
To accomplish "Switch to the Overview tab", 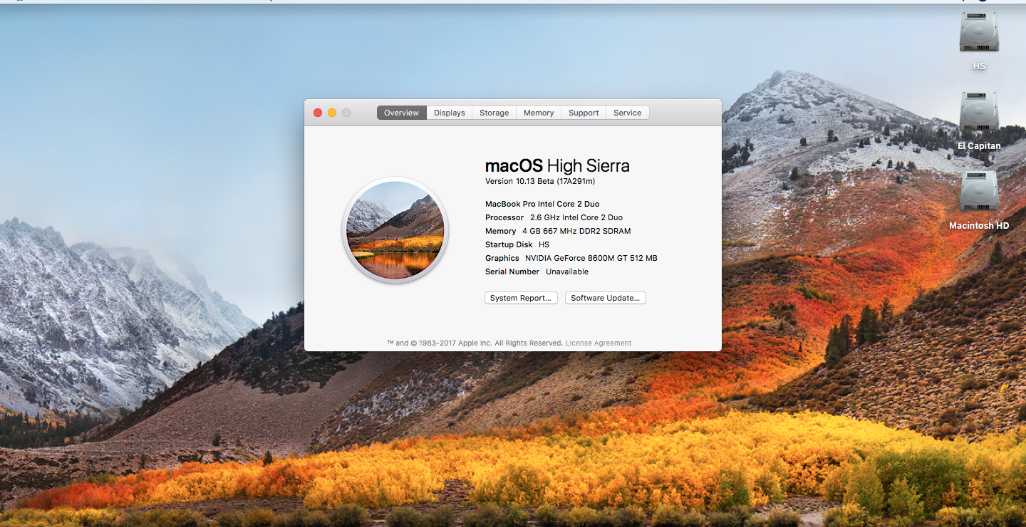I will click(x=401, y=113).
